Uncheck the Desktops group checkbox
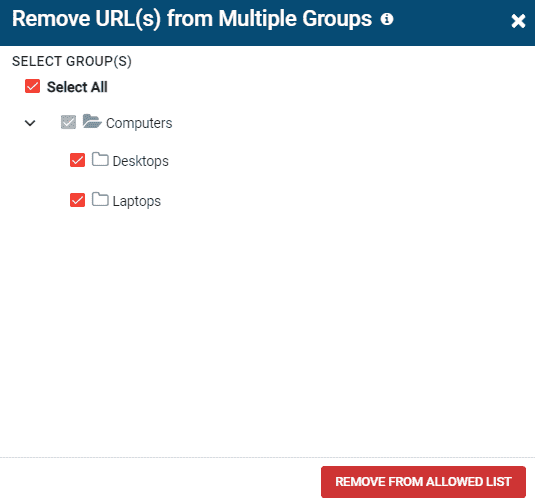The height and width of the screenshot is (504, 535). pyautogui.click(x=77, y=160)
